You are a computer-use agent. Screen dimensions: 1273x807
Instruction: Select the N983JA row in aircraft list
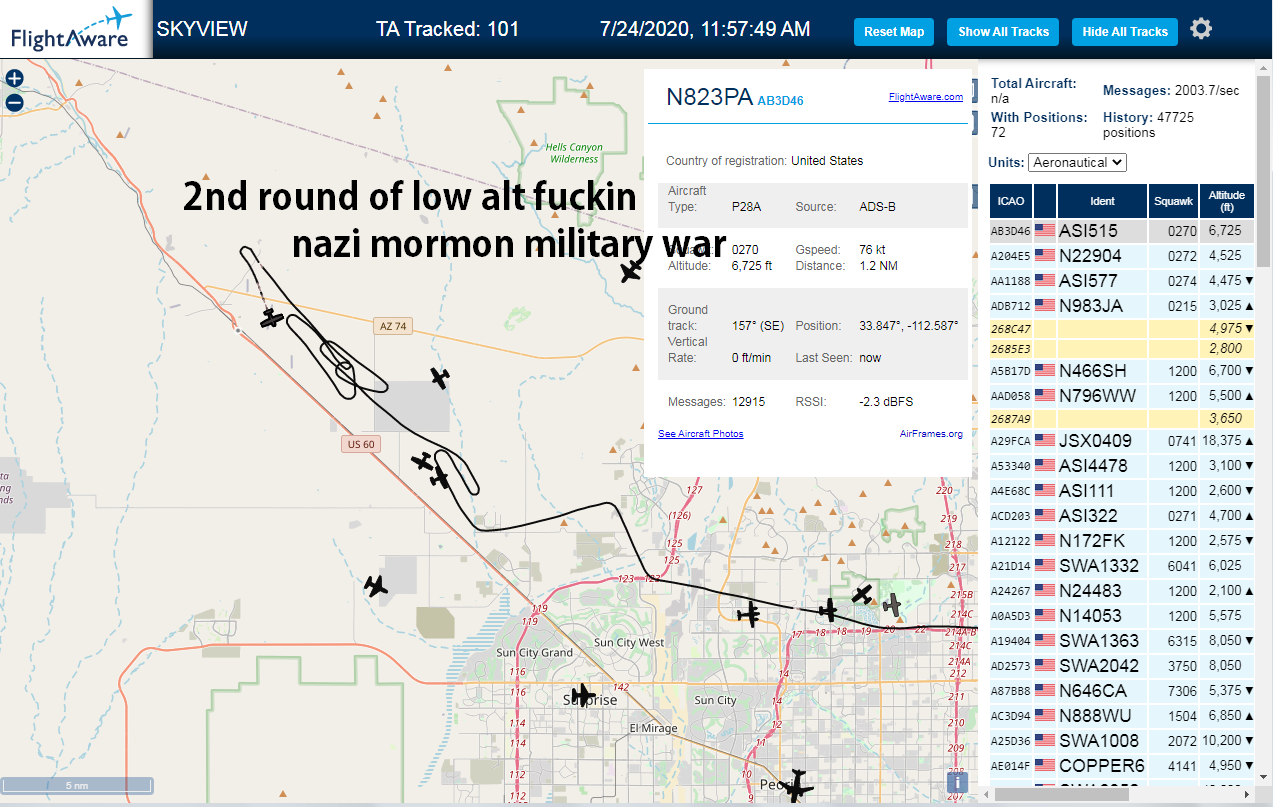click(1121, 306)
